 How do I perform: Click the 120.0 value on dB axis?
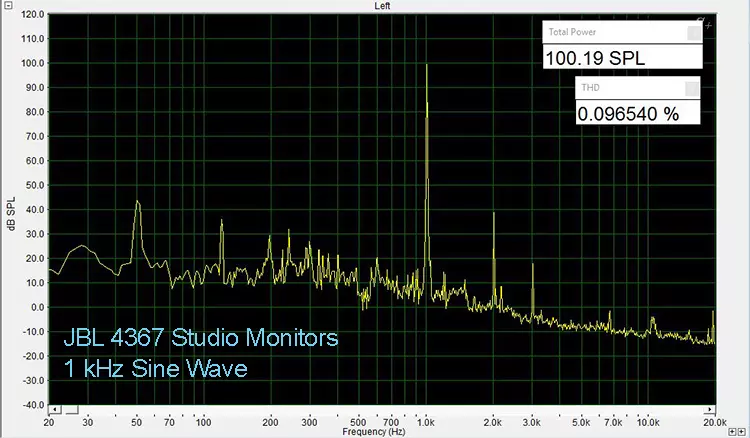pos(33,14)
